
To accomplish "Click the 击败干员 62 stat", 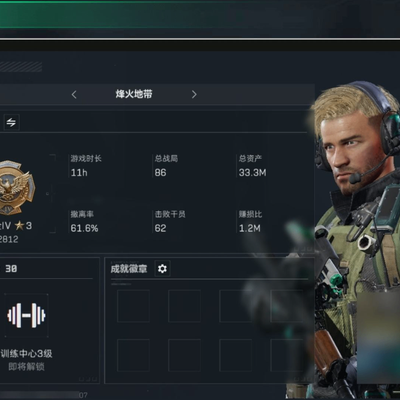I will tap(170, 221).
